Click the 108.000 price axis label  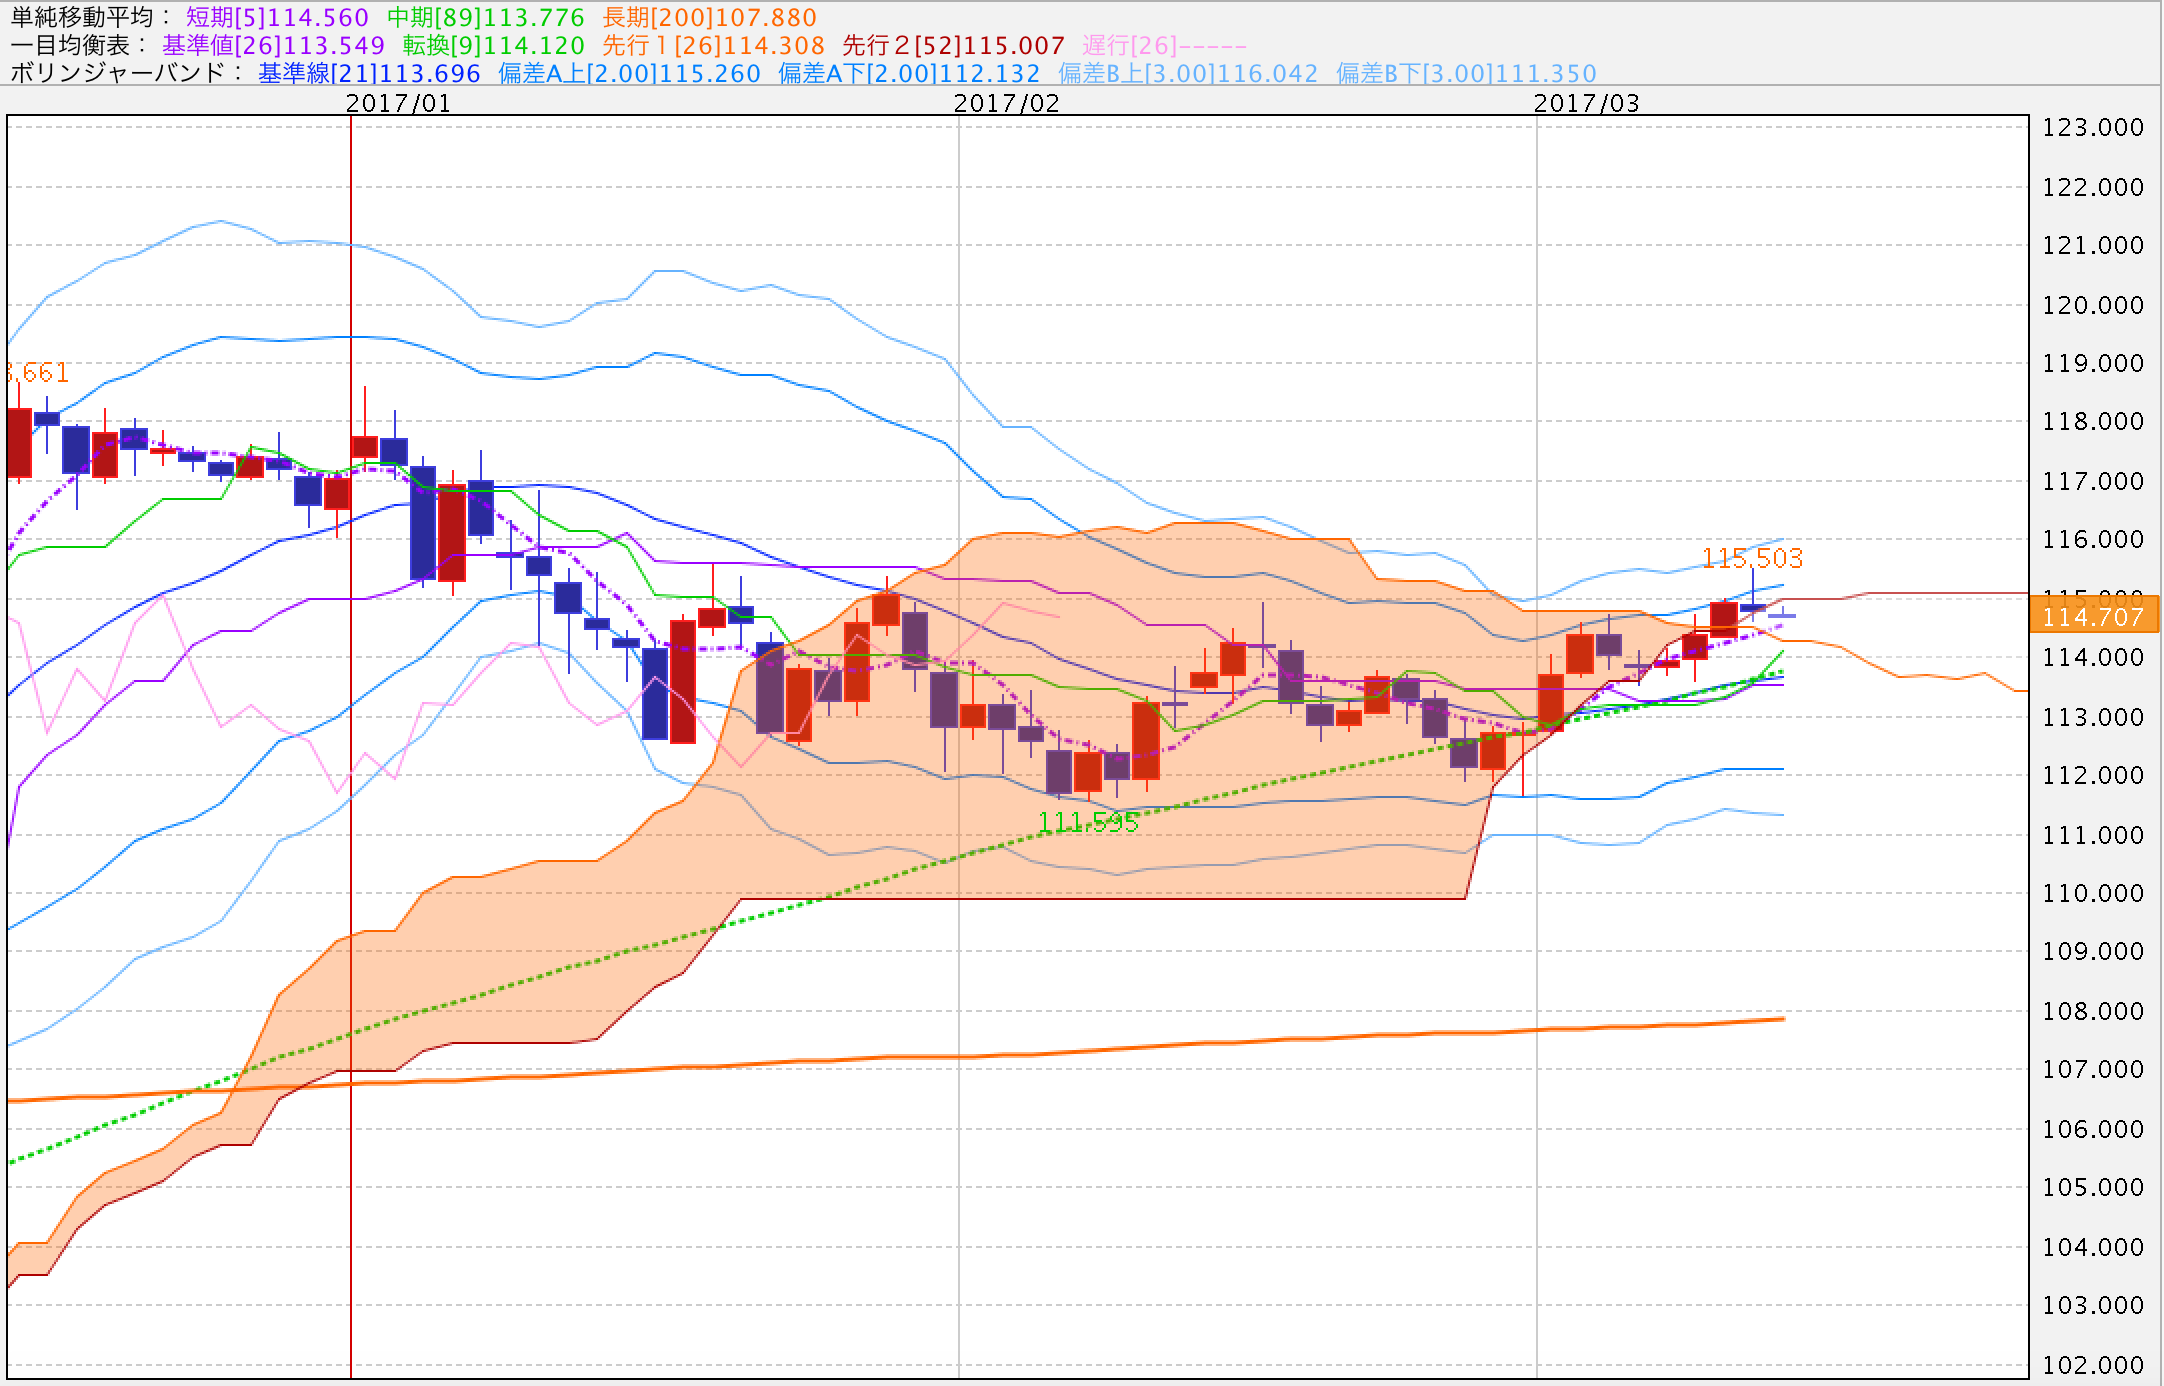click(2093, 1011)
